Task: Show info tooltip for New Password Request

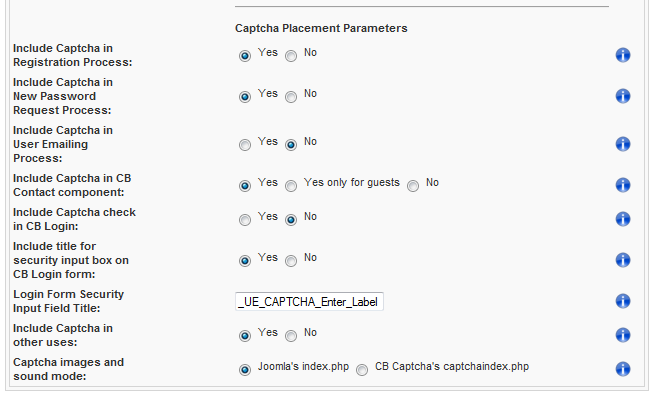Action: (x=622, y=96)
